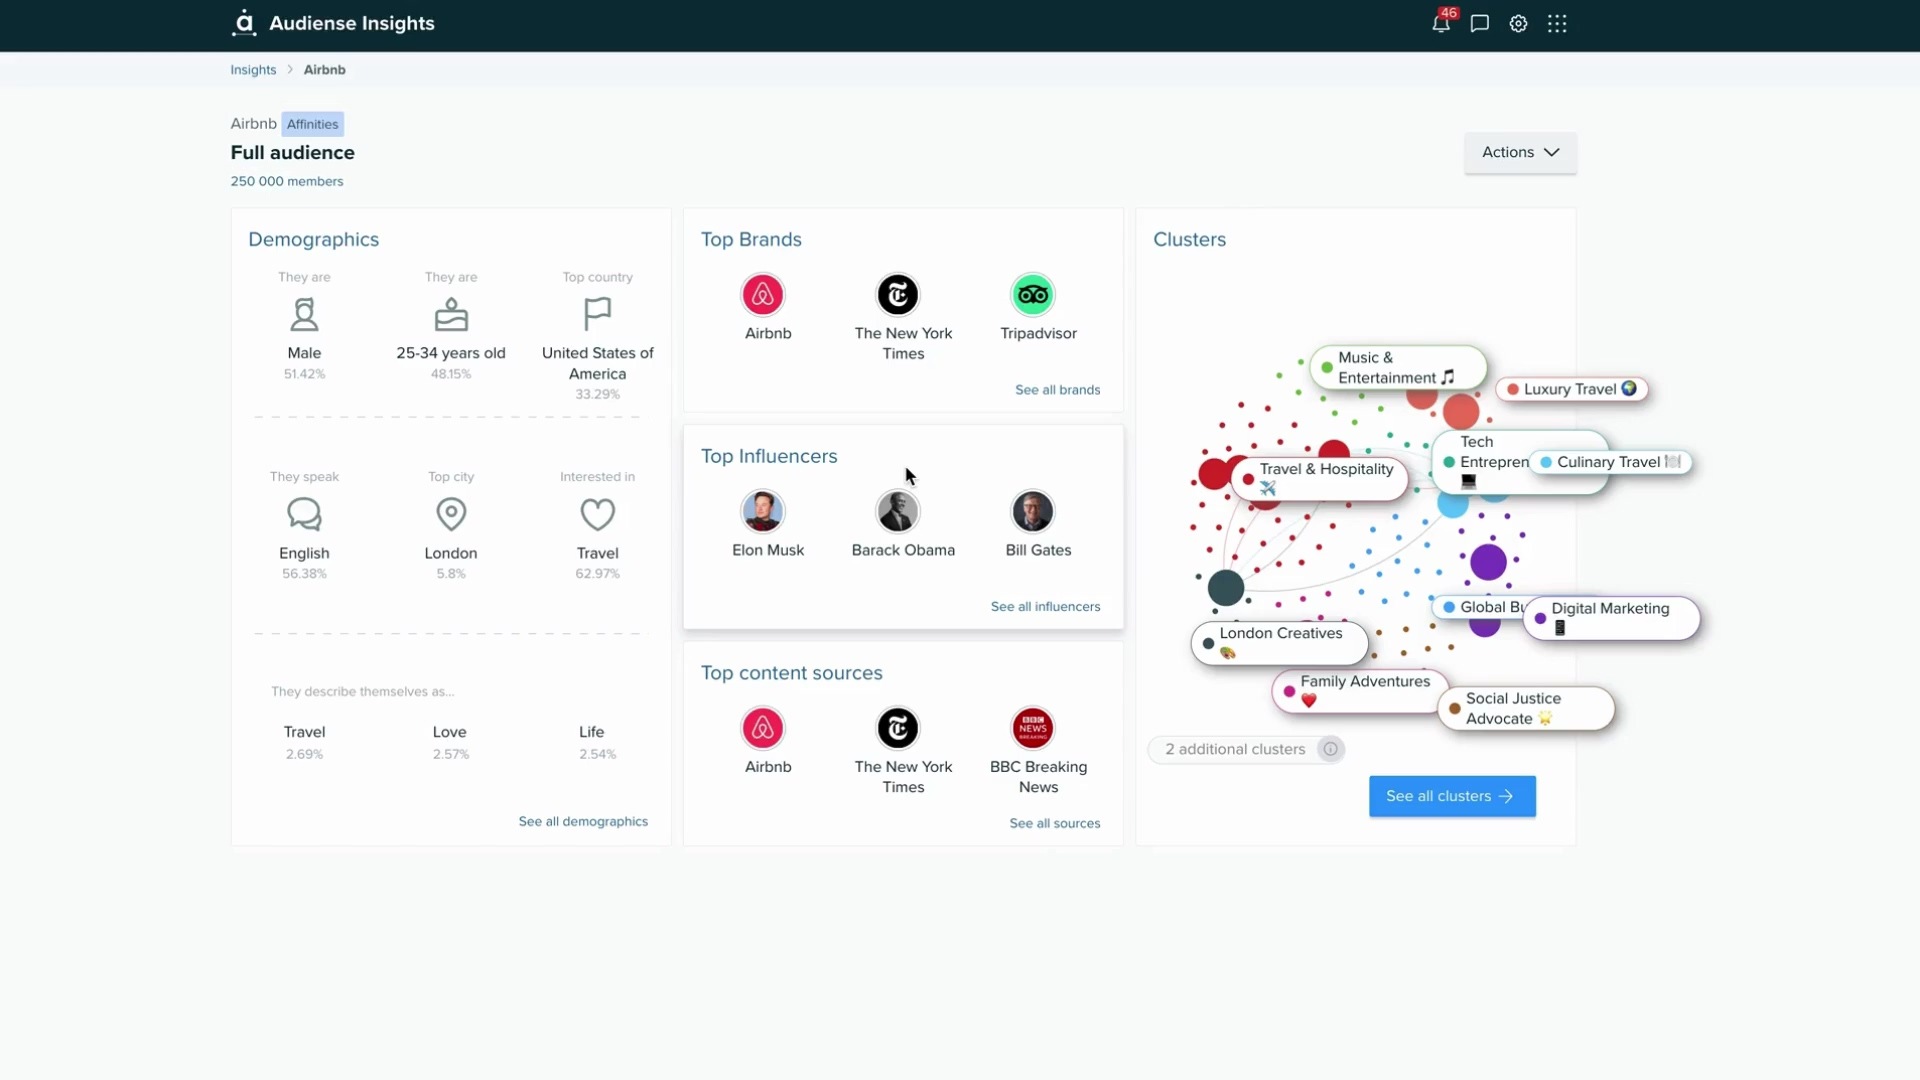
Task: Open See all influencers link
Action: tap(1045, 607)
